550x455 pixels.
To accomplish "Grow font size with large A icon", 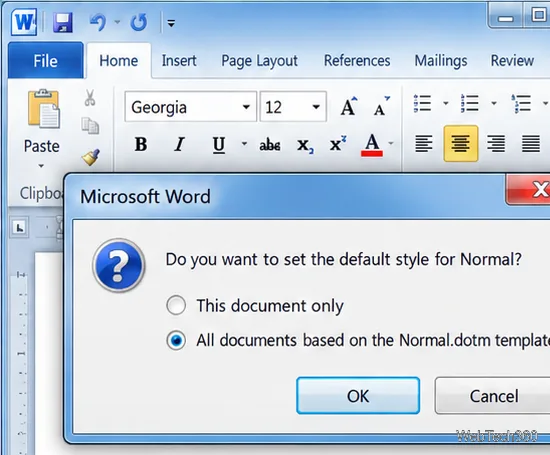I will (x=349, y=106).
